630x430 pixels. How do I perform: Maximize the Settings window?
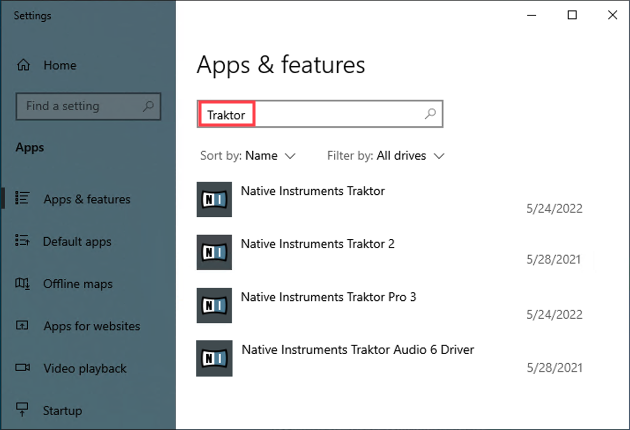[x=572, y=15]
